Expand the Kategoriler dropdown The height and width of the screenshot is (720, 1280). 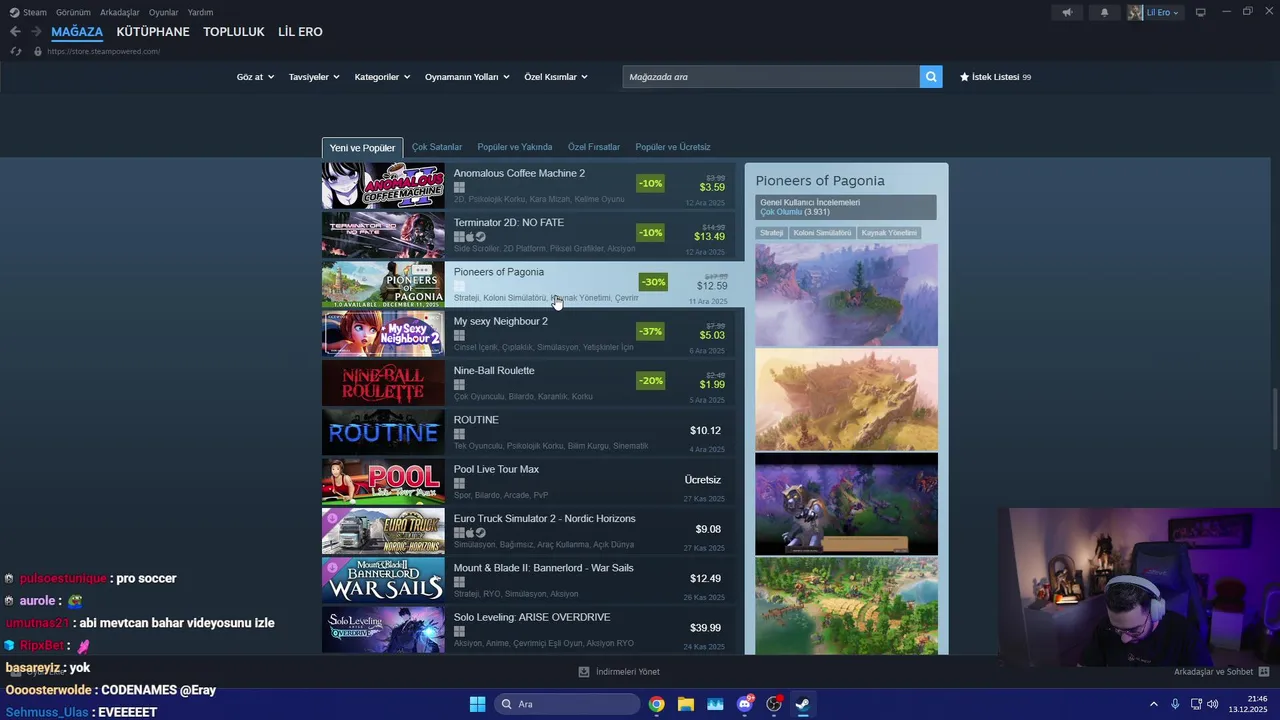(x=382, y=77)
